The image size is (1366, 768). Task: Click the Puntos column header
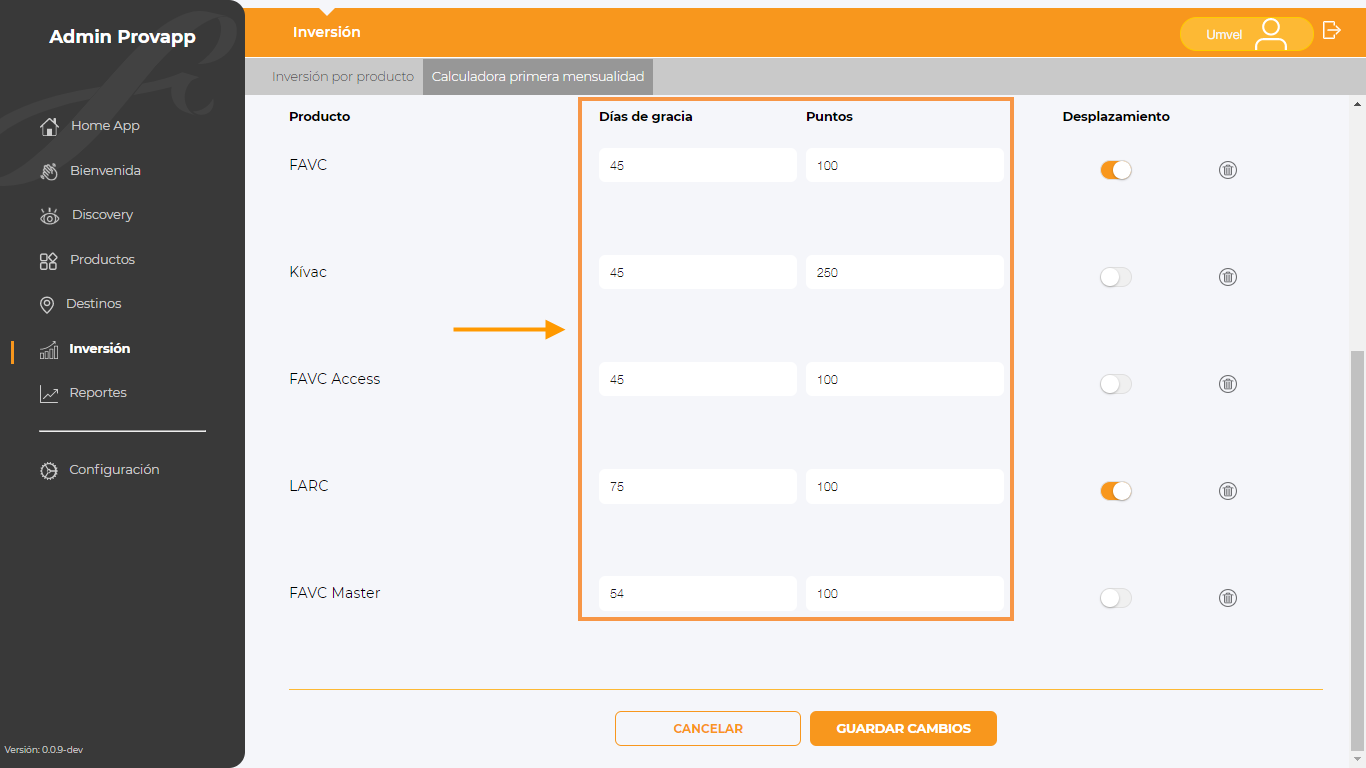pyautogui.click(x=829, y=116)
